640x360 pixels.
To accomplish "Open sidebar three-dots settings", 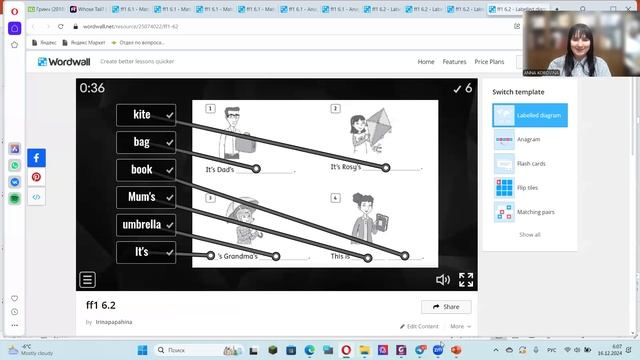I will pos(15,325).
